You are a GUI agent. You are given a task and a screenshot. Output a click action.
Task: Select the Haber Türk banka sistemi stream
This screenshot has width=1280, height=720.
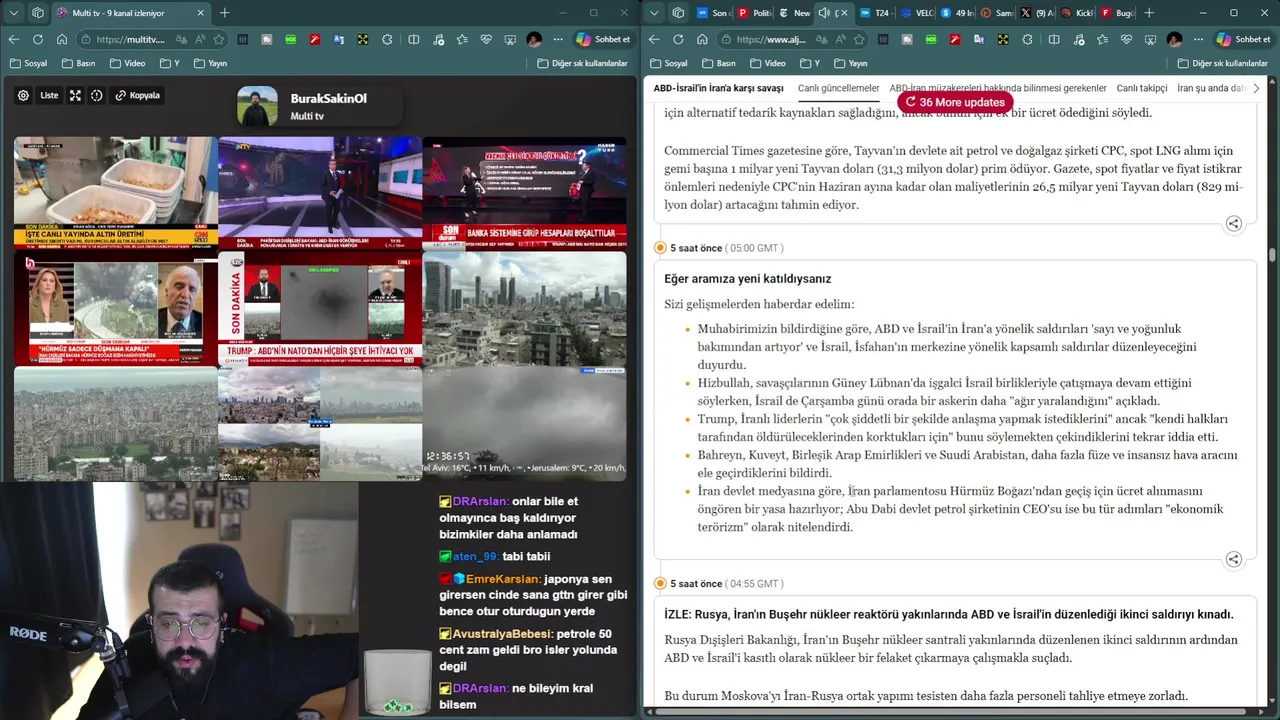524,192
